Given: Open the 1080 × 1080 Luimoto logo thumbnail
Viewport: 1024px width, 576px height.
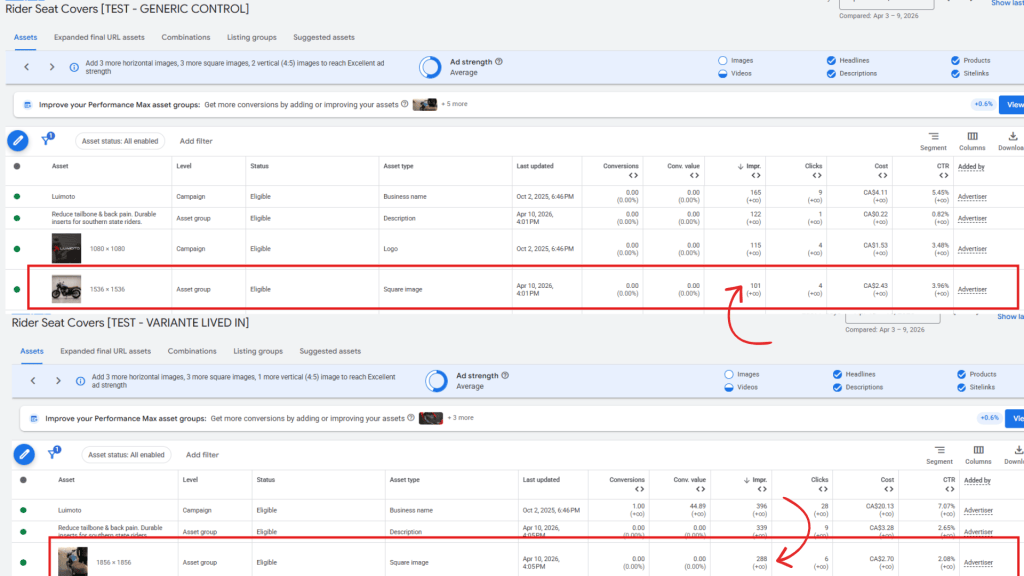Looking at the screenshot, I should (67, 248).
